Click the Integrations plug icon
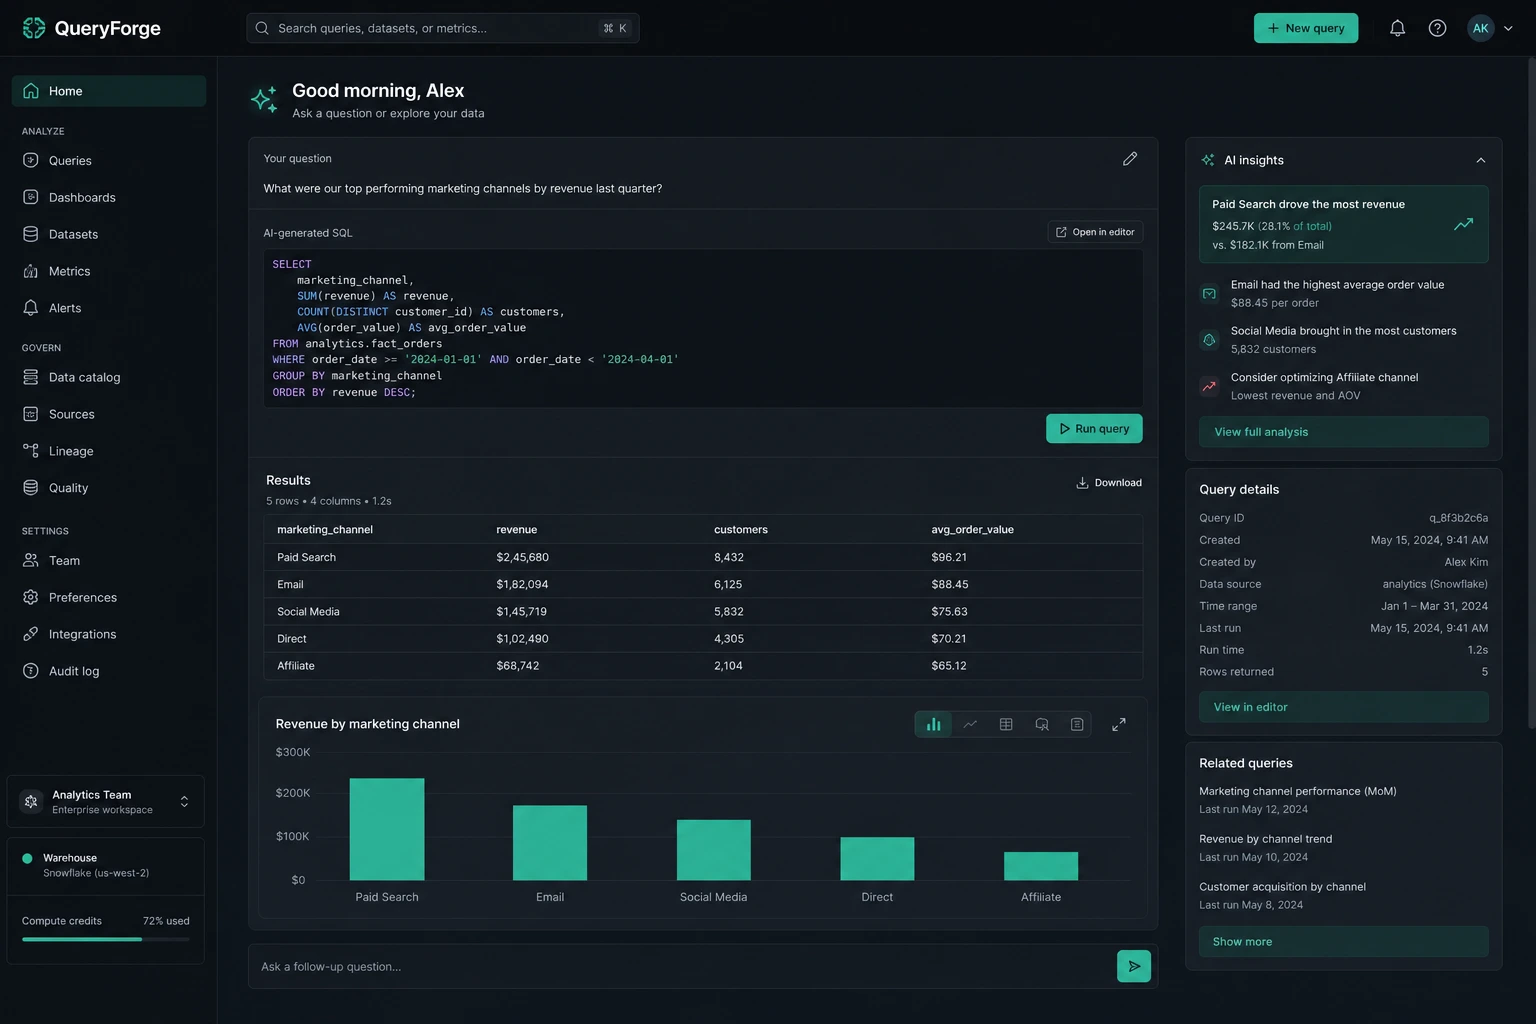The width and height of the screenshot is (1536, 1024). click(x=31, y=634)
